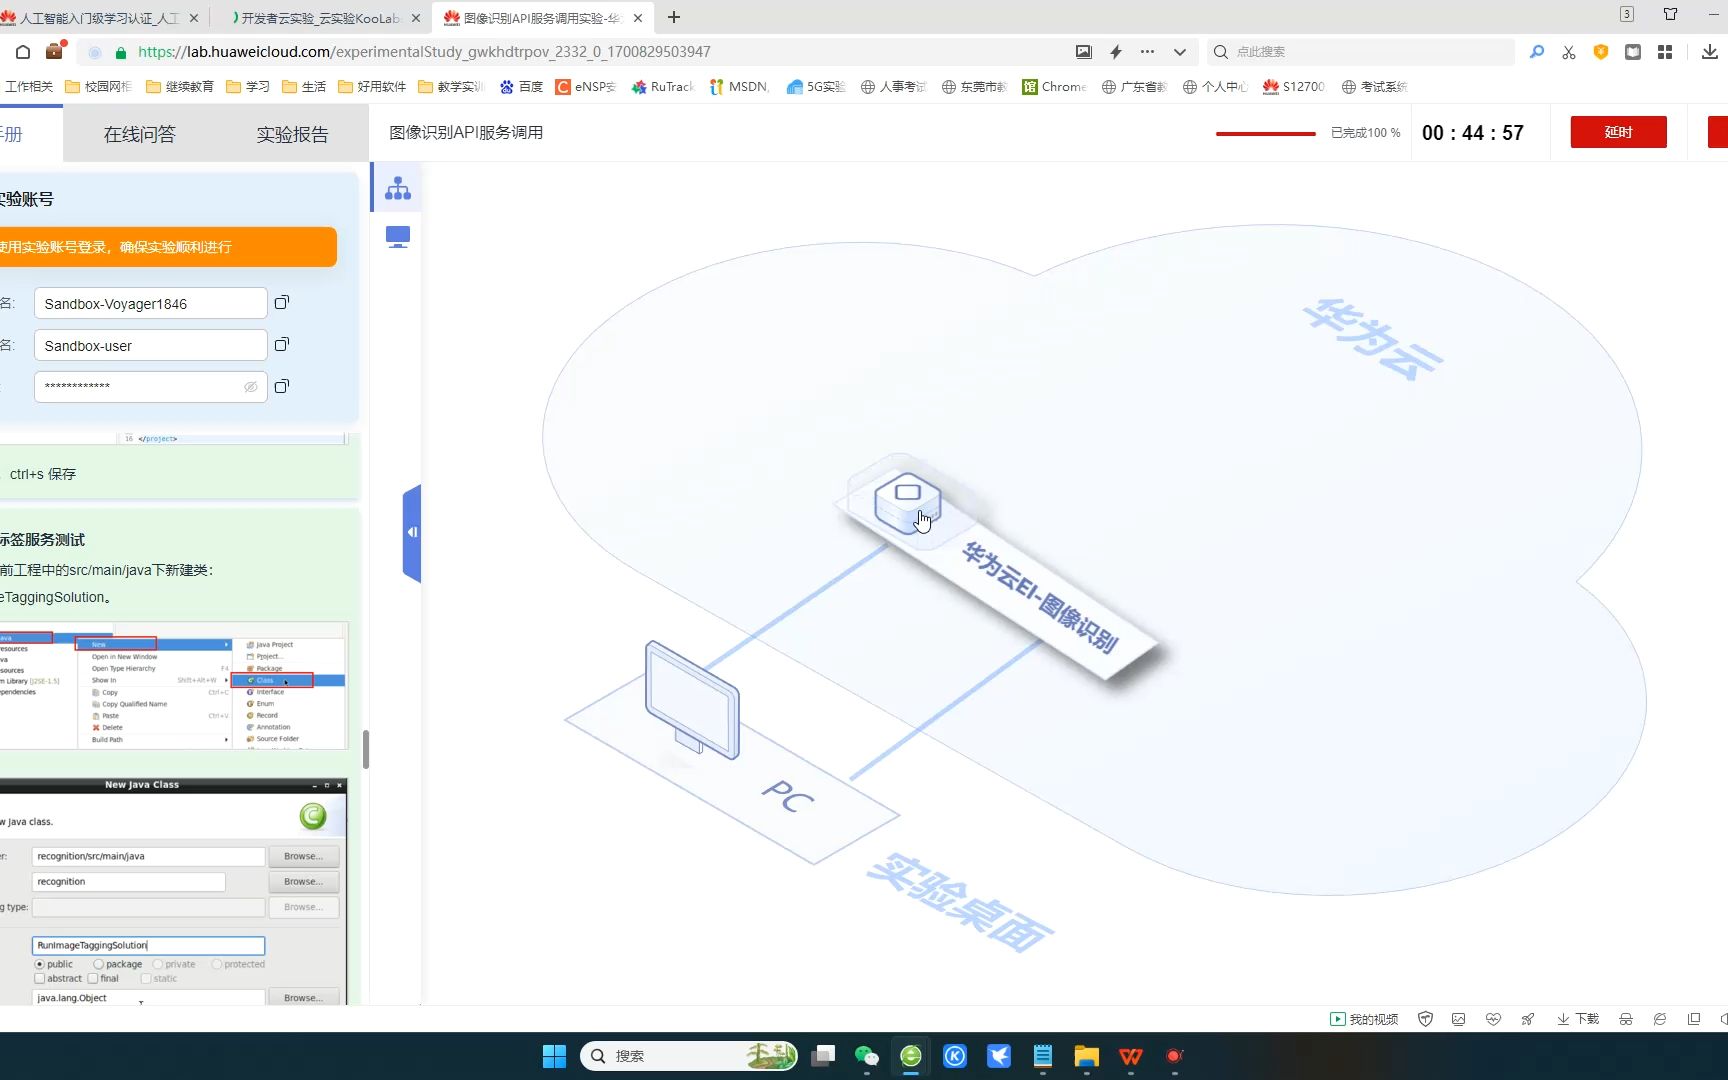Switch browser engine IE icon
Viewport: 1728px width, 1080px height.
[1660, 1019]
